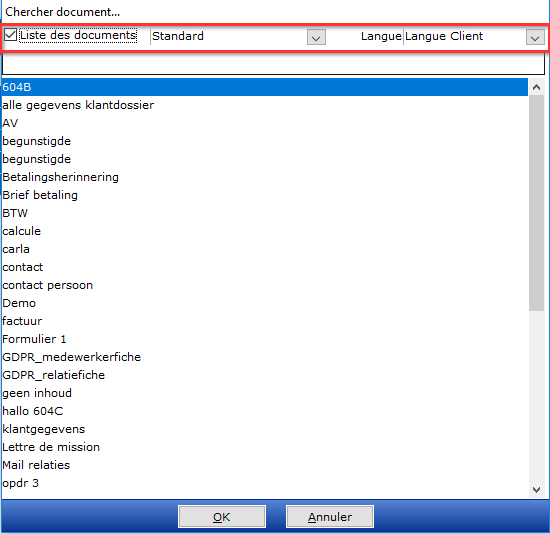The height and width of the screenshot is (534, 550).
Task: Select the Mail relaties entry
Action: tap(264, 465)
